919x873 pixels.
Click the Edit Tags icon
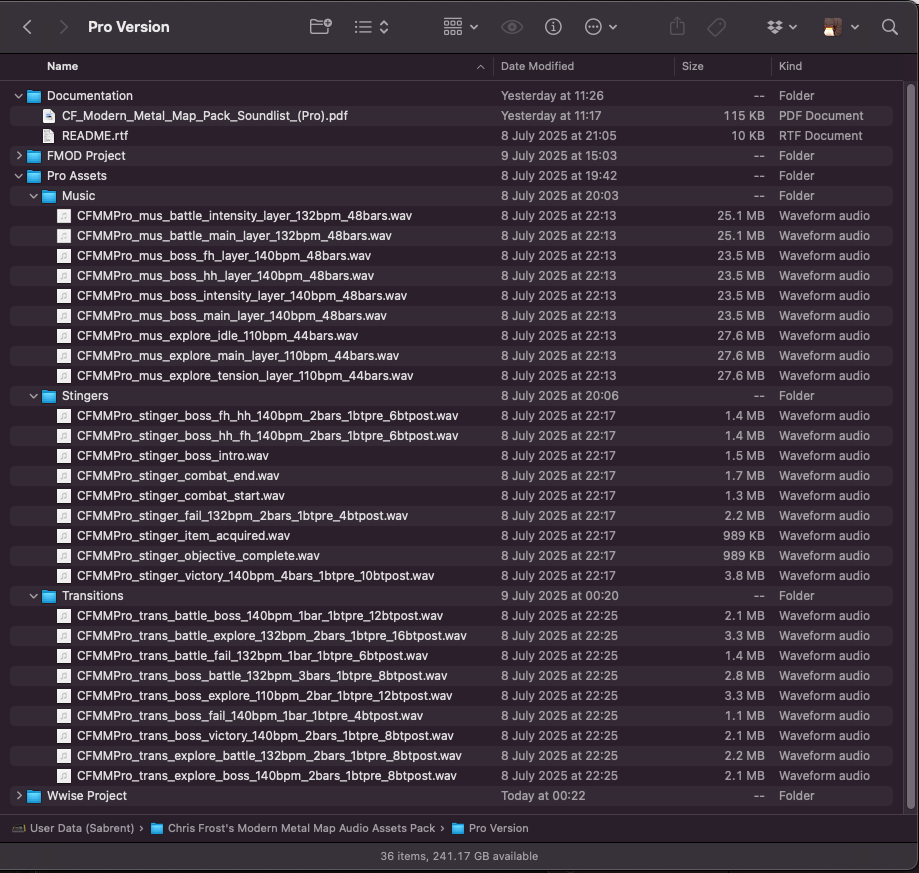click(716, 27)
